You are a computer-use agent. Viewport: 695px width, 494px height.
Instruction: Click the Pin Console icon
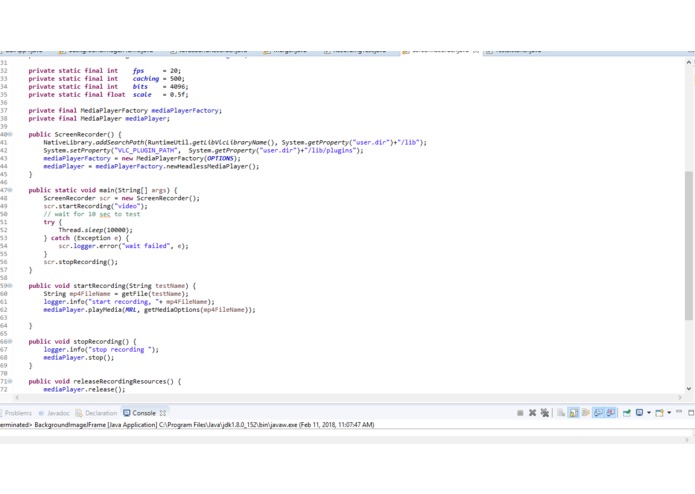coord(627,413)
